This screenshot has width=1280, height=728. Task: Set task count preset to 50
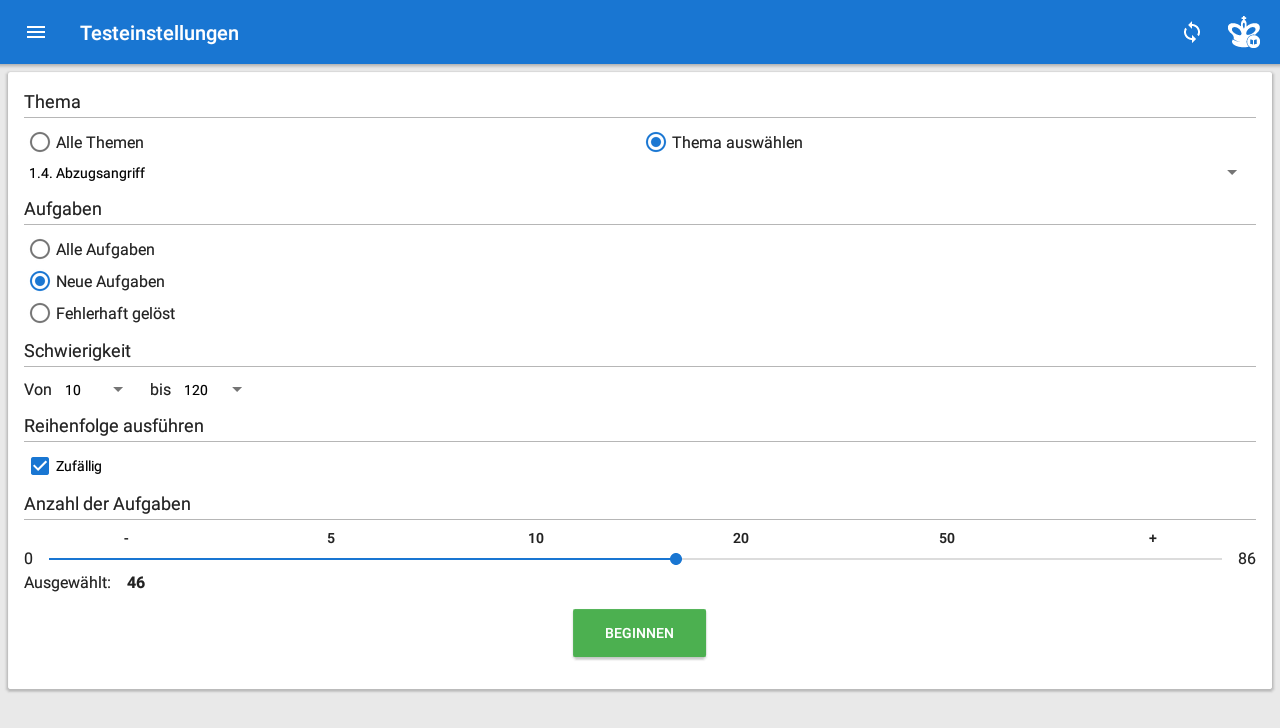coord(947,538)
